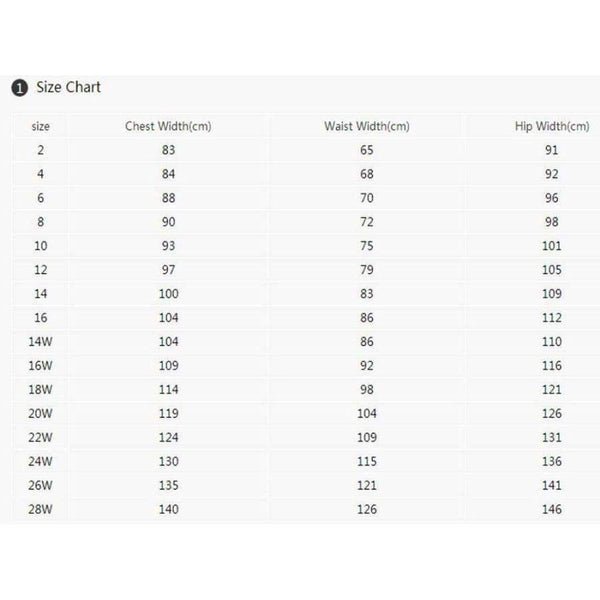Click hip width value 131 for size 22W

coord(551,437)
